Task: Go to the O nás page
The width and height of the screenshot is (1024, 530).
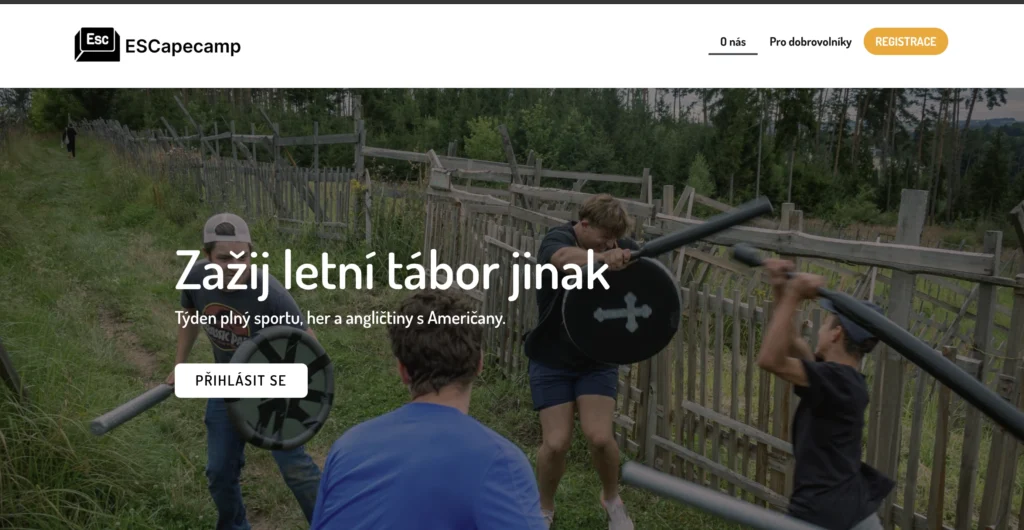Action: pyautogui.click(x=733, y=42)
